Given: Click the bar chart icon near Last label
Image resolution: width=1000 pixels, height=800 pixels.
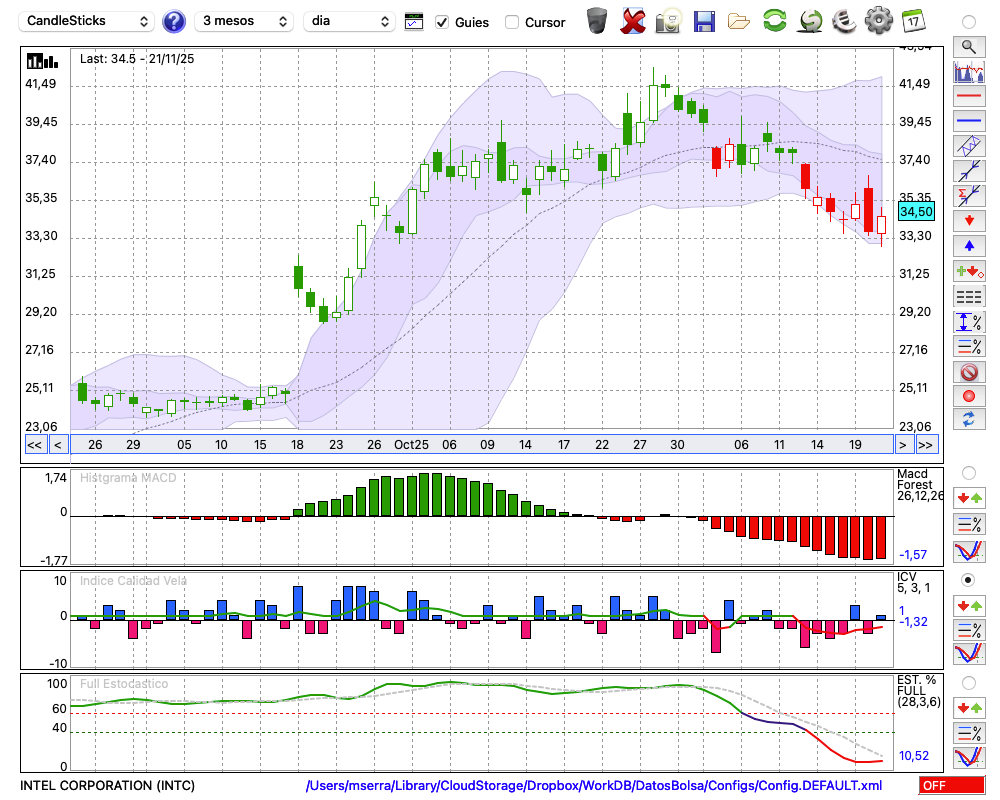Looking at the screenshot, I should click(x=42, y=61).
